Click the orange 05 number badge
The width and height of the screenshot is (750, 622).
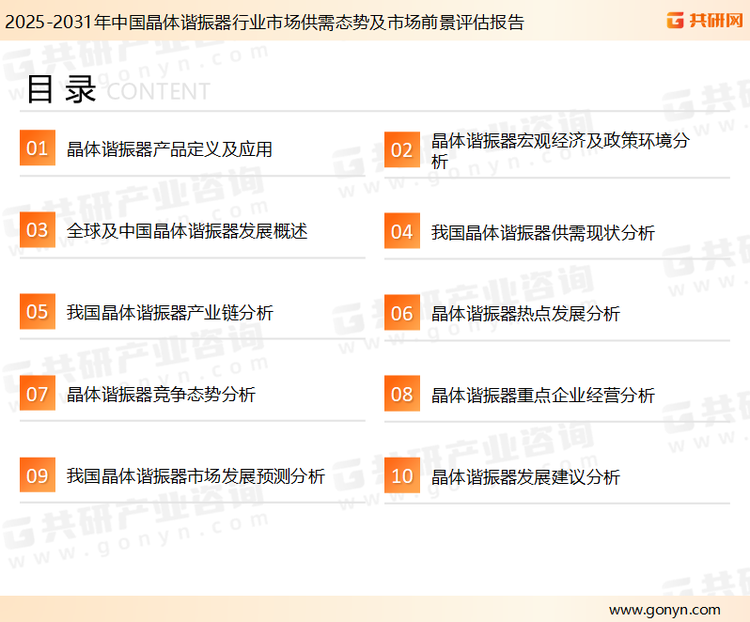pos(37,311)
